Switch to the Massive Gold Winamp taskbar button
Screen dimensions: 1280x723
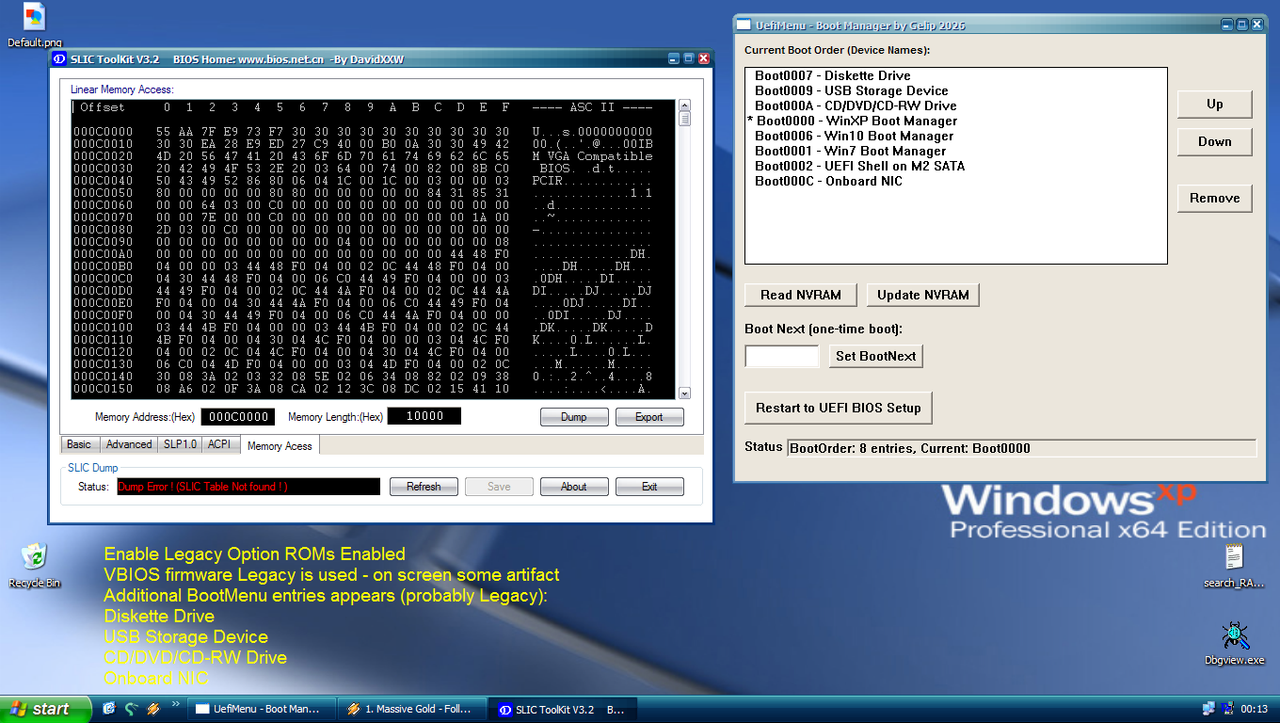(x=410, y=709)
